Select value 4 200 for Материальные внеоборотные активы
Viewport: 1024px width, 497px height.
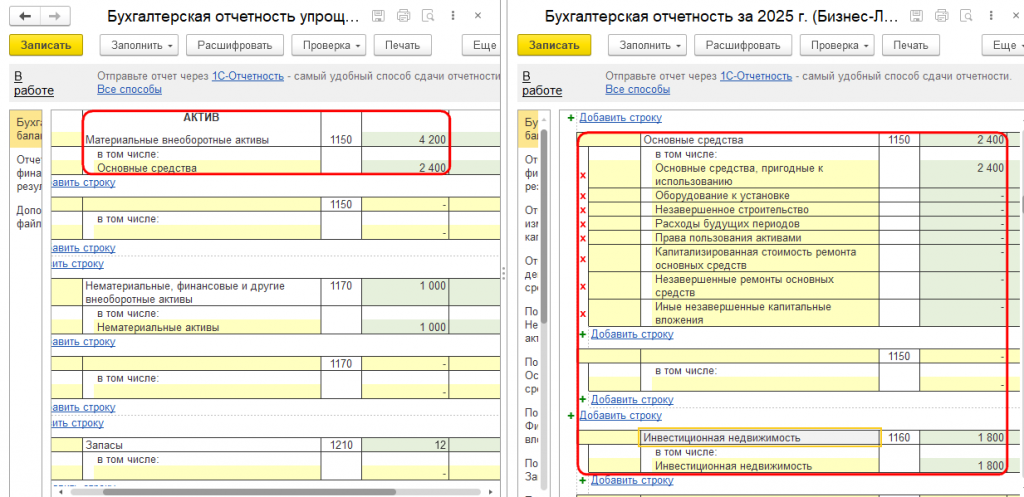[x=405, y=139]
